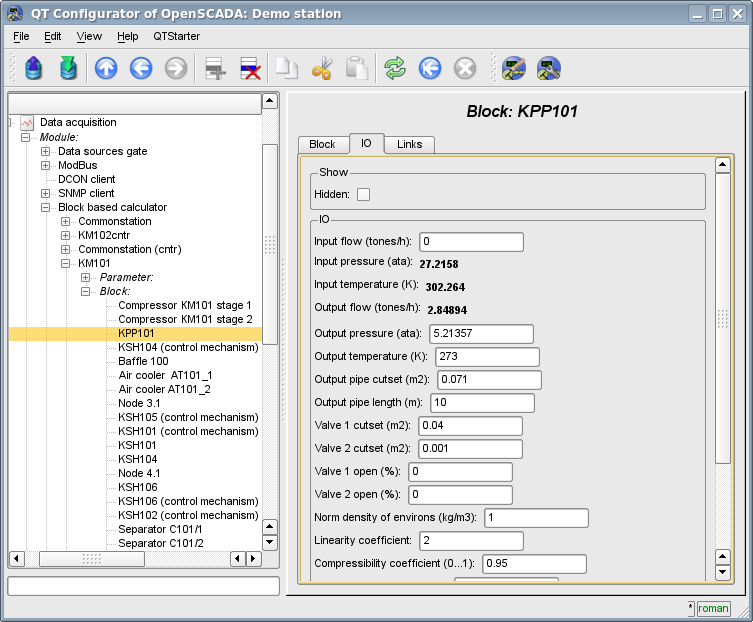This screenshot has width=753, height=622.
Task: Click the Add item toolbar icon
Action: (214, 69)
